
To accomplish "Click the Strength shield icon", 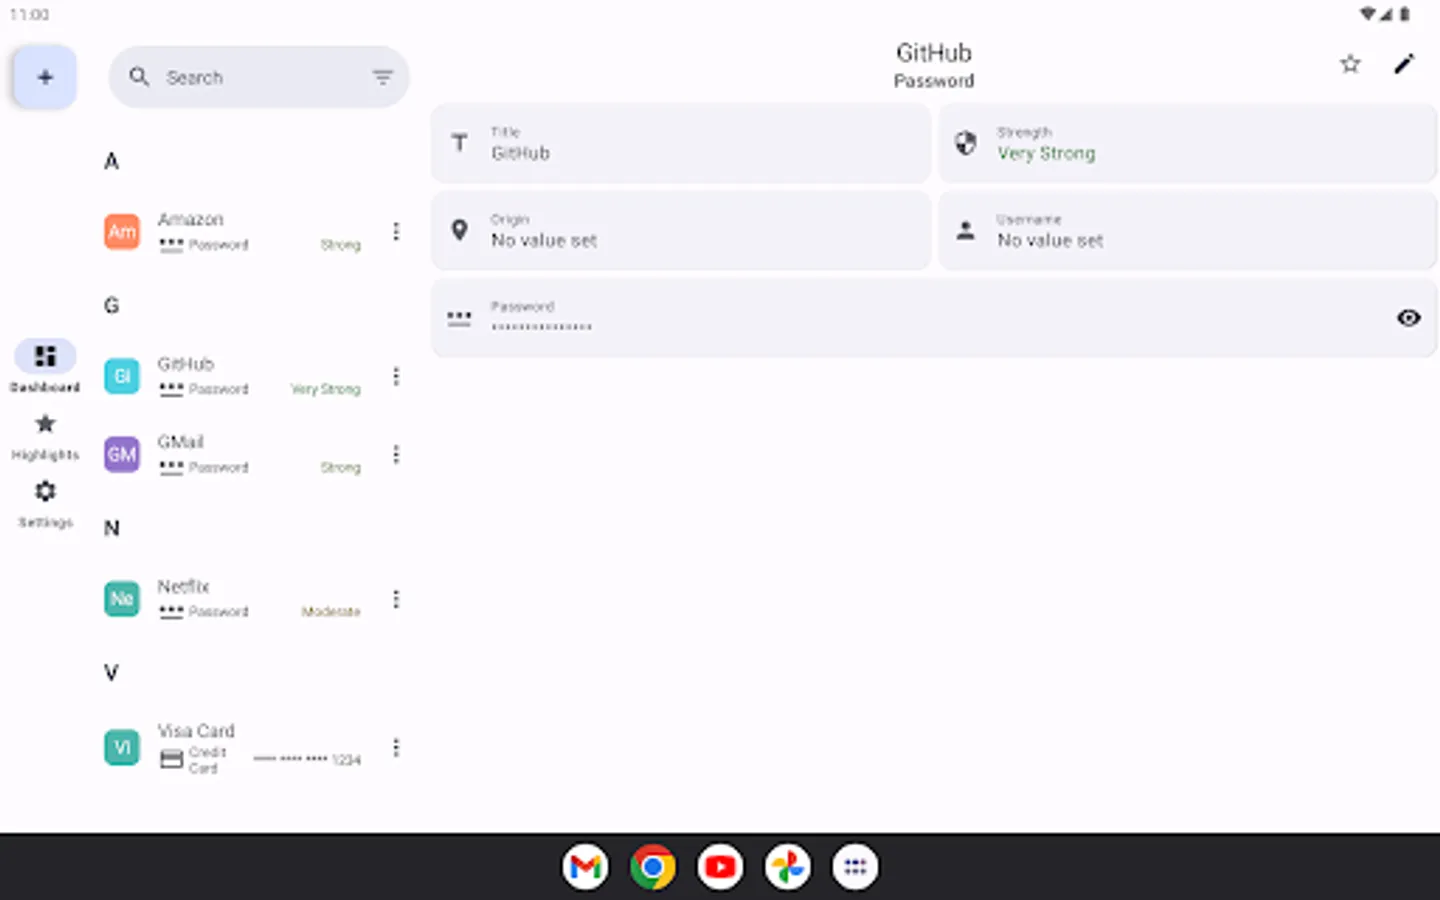I will click(x=965, y=143).
